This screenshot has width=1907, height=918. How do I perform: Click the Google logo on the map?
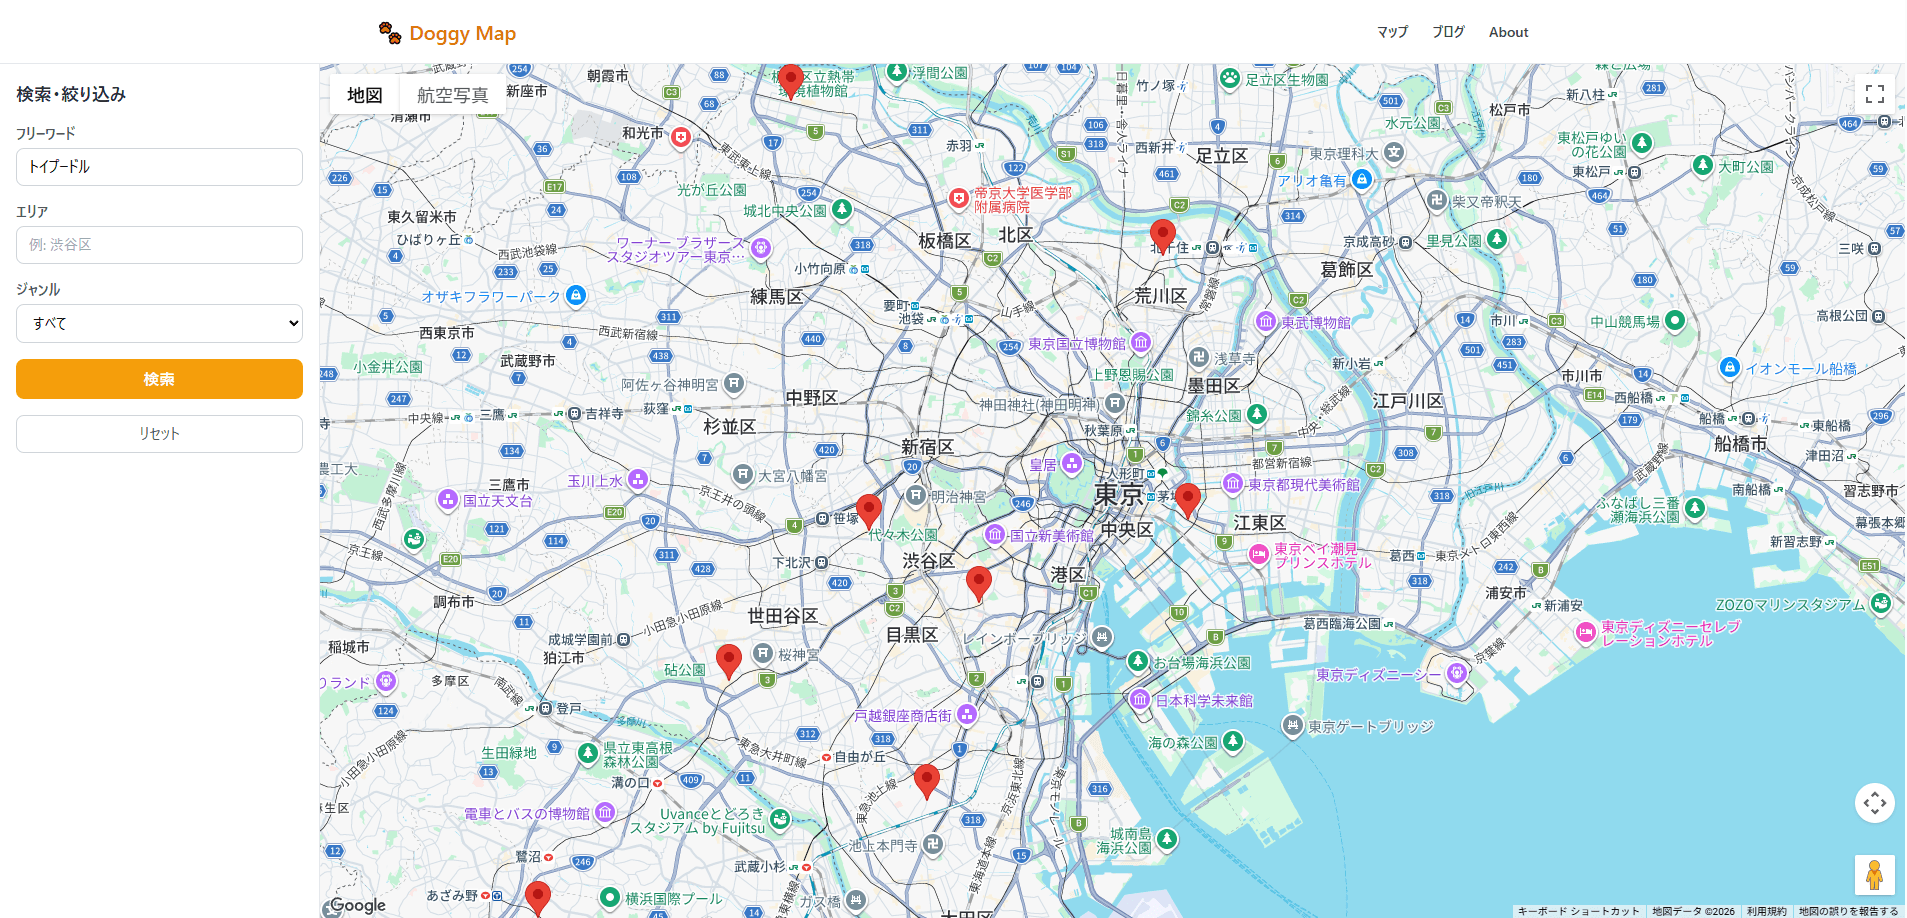click(357, 905)
